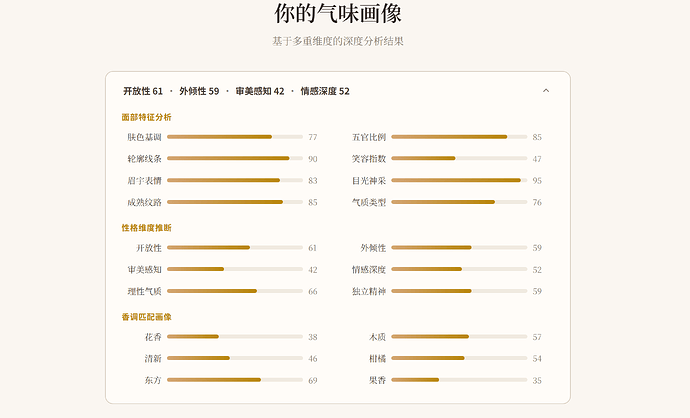Click the 面部特征分析 section heading
The width and height of the screenshot is (690, 418).
tap(147, 117)
